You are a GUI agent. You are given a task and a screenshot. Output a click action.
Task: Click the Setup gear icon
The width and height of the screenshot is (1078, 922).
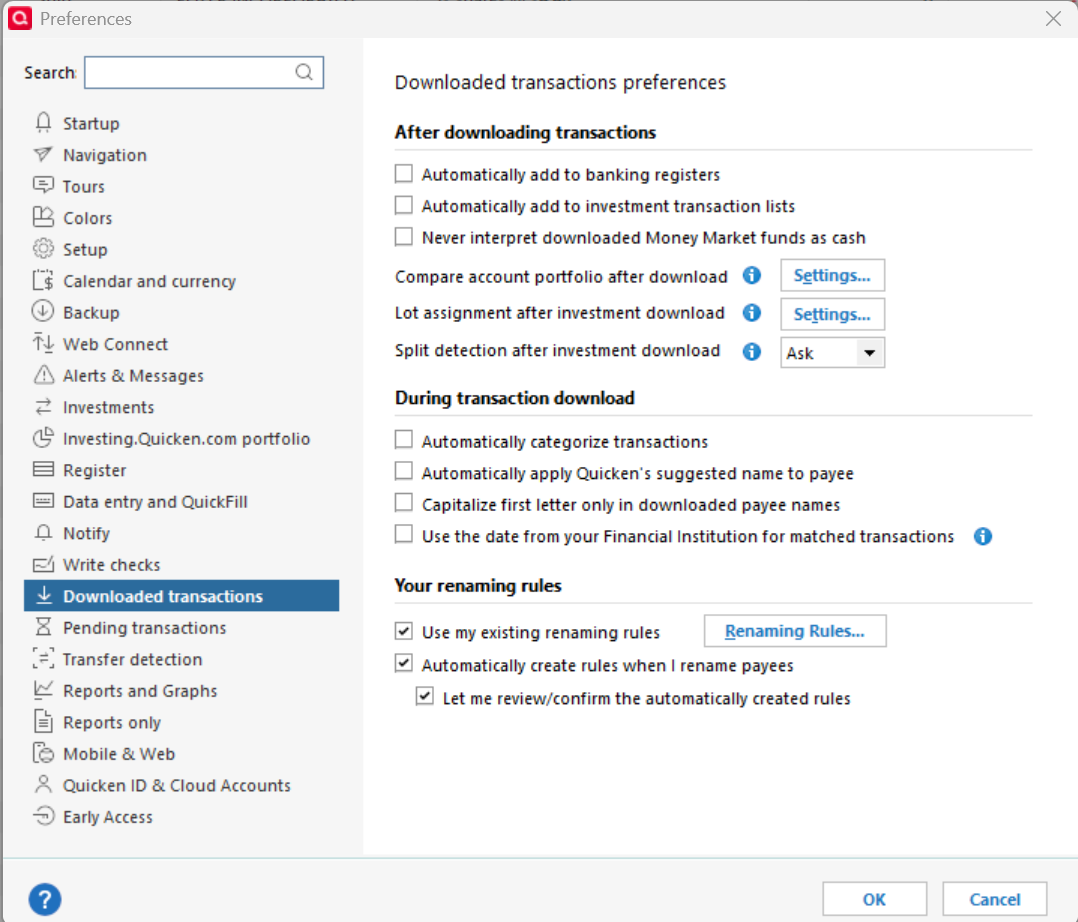coord(43,248)
